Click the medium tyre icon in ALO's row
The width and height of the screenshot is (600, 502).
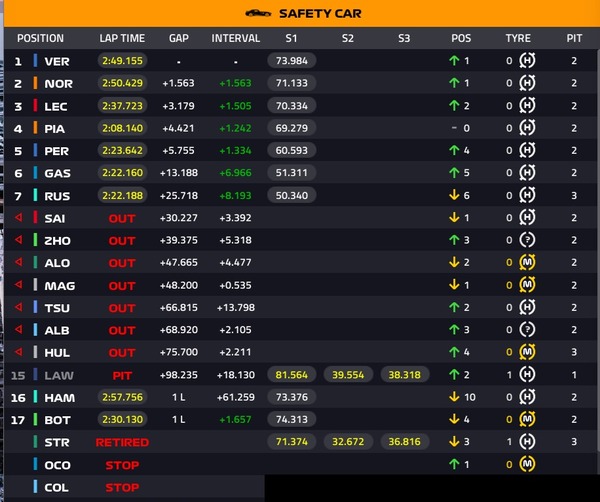(527, 262)
